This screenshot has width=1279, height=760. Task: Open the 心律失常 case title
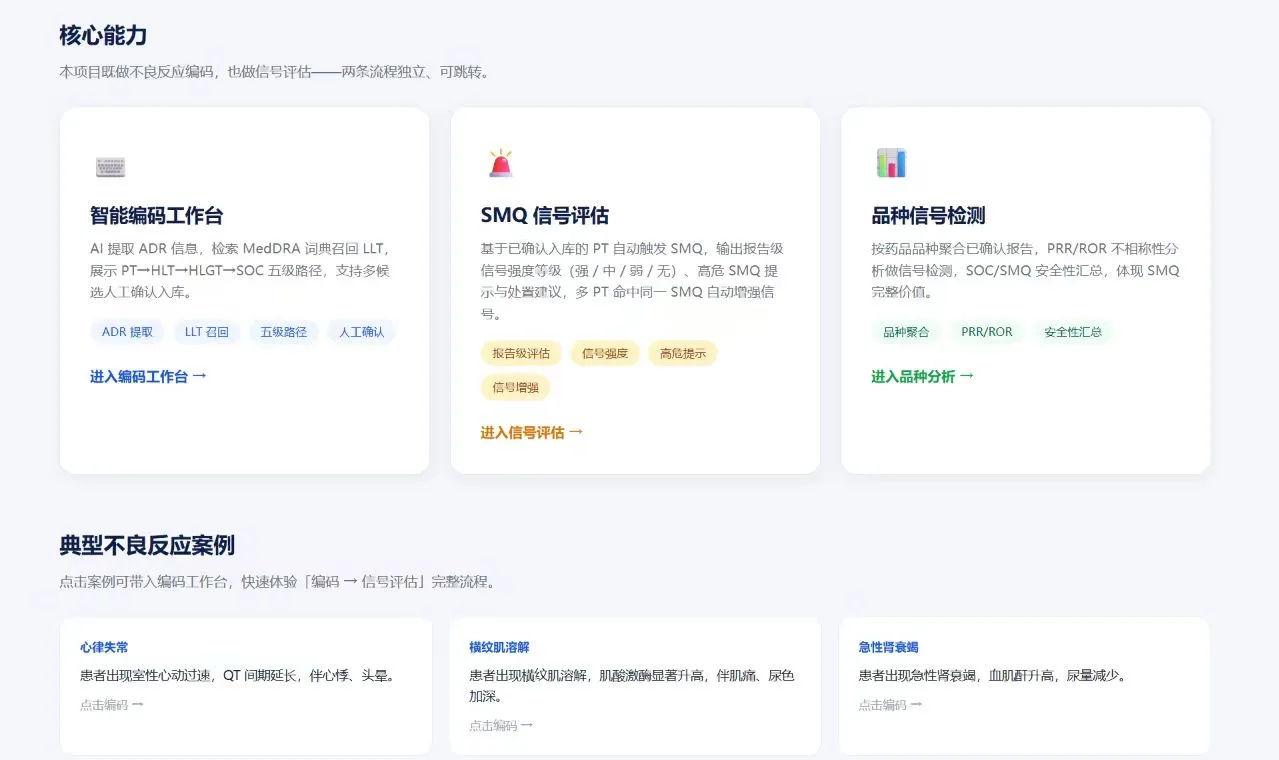pyautogui.click(x=104, y=647)
